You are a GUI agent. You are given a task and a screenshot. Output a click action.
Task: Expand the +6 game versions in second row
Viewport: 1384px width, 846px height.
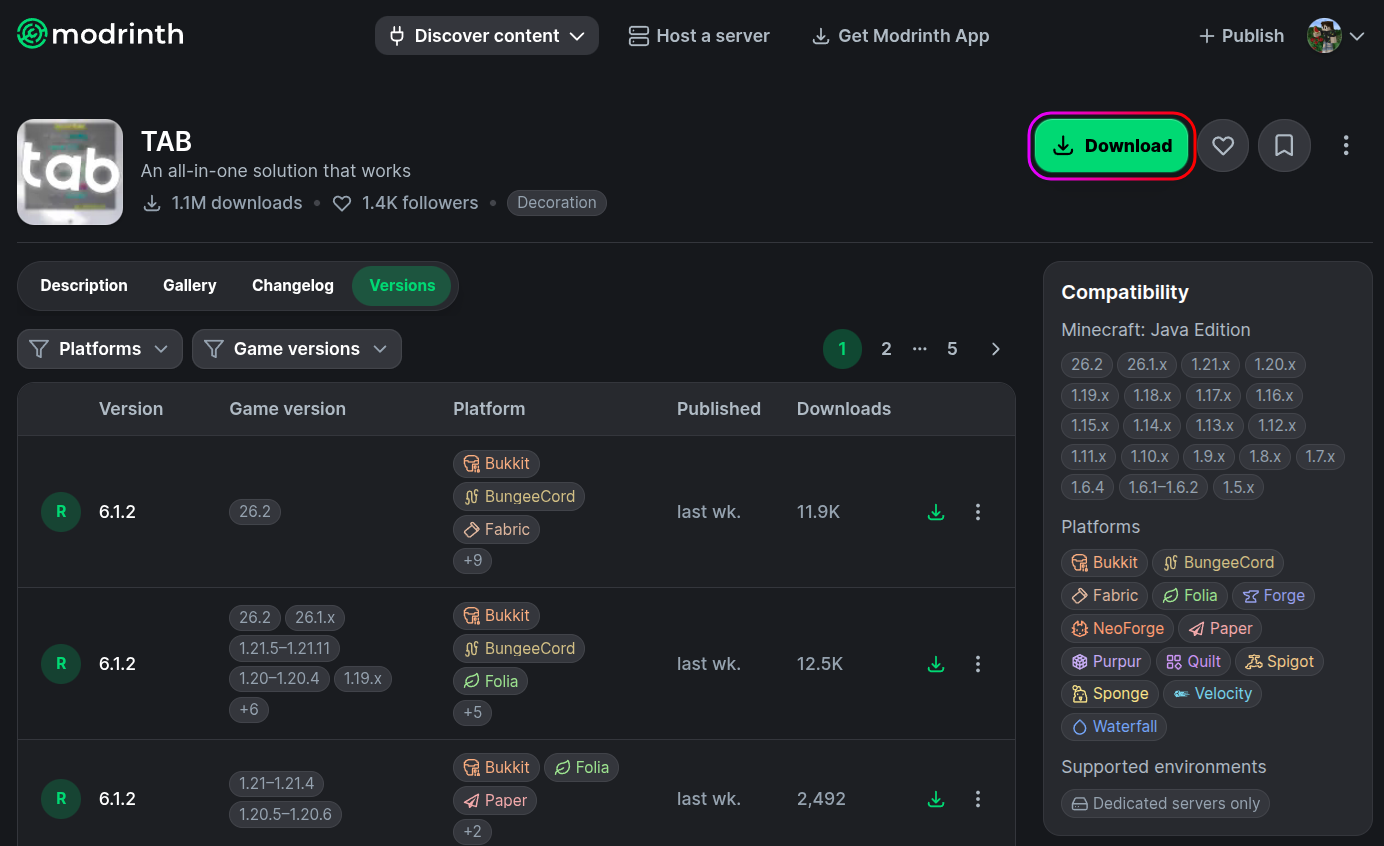click(x=249, y=710)
